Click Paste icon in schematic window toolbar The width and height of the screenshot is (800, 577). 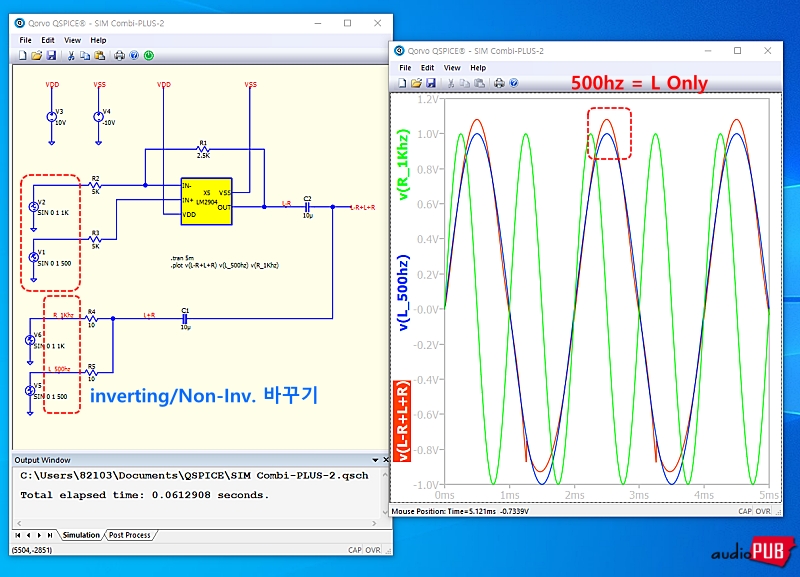(x=99, y=55)
